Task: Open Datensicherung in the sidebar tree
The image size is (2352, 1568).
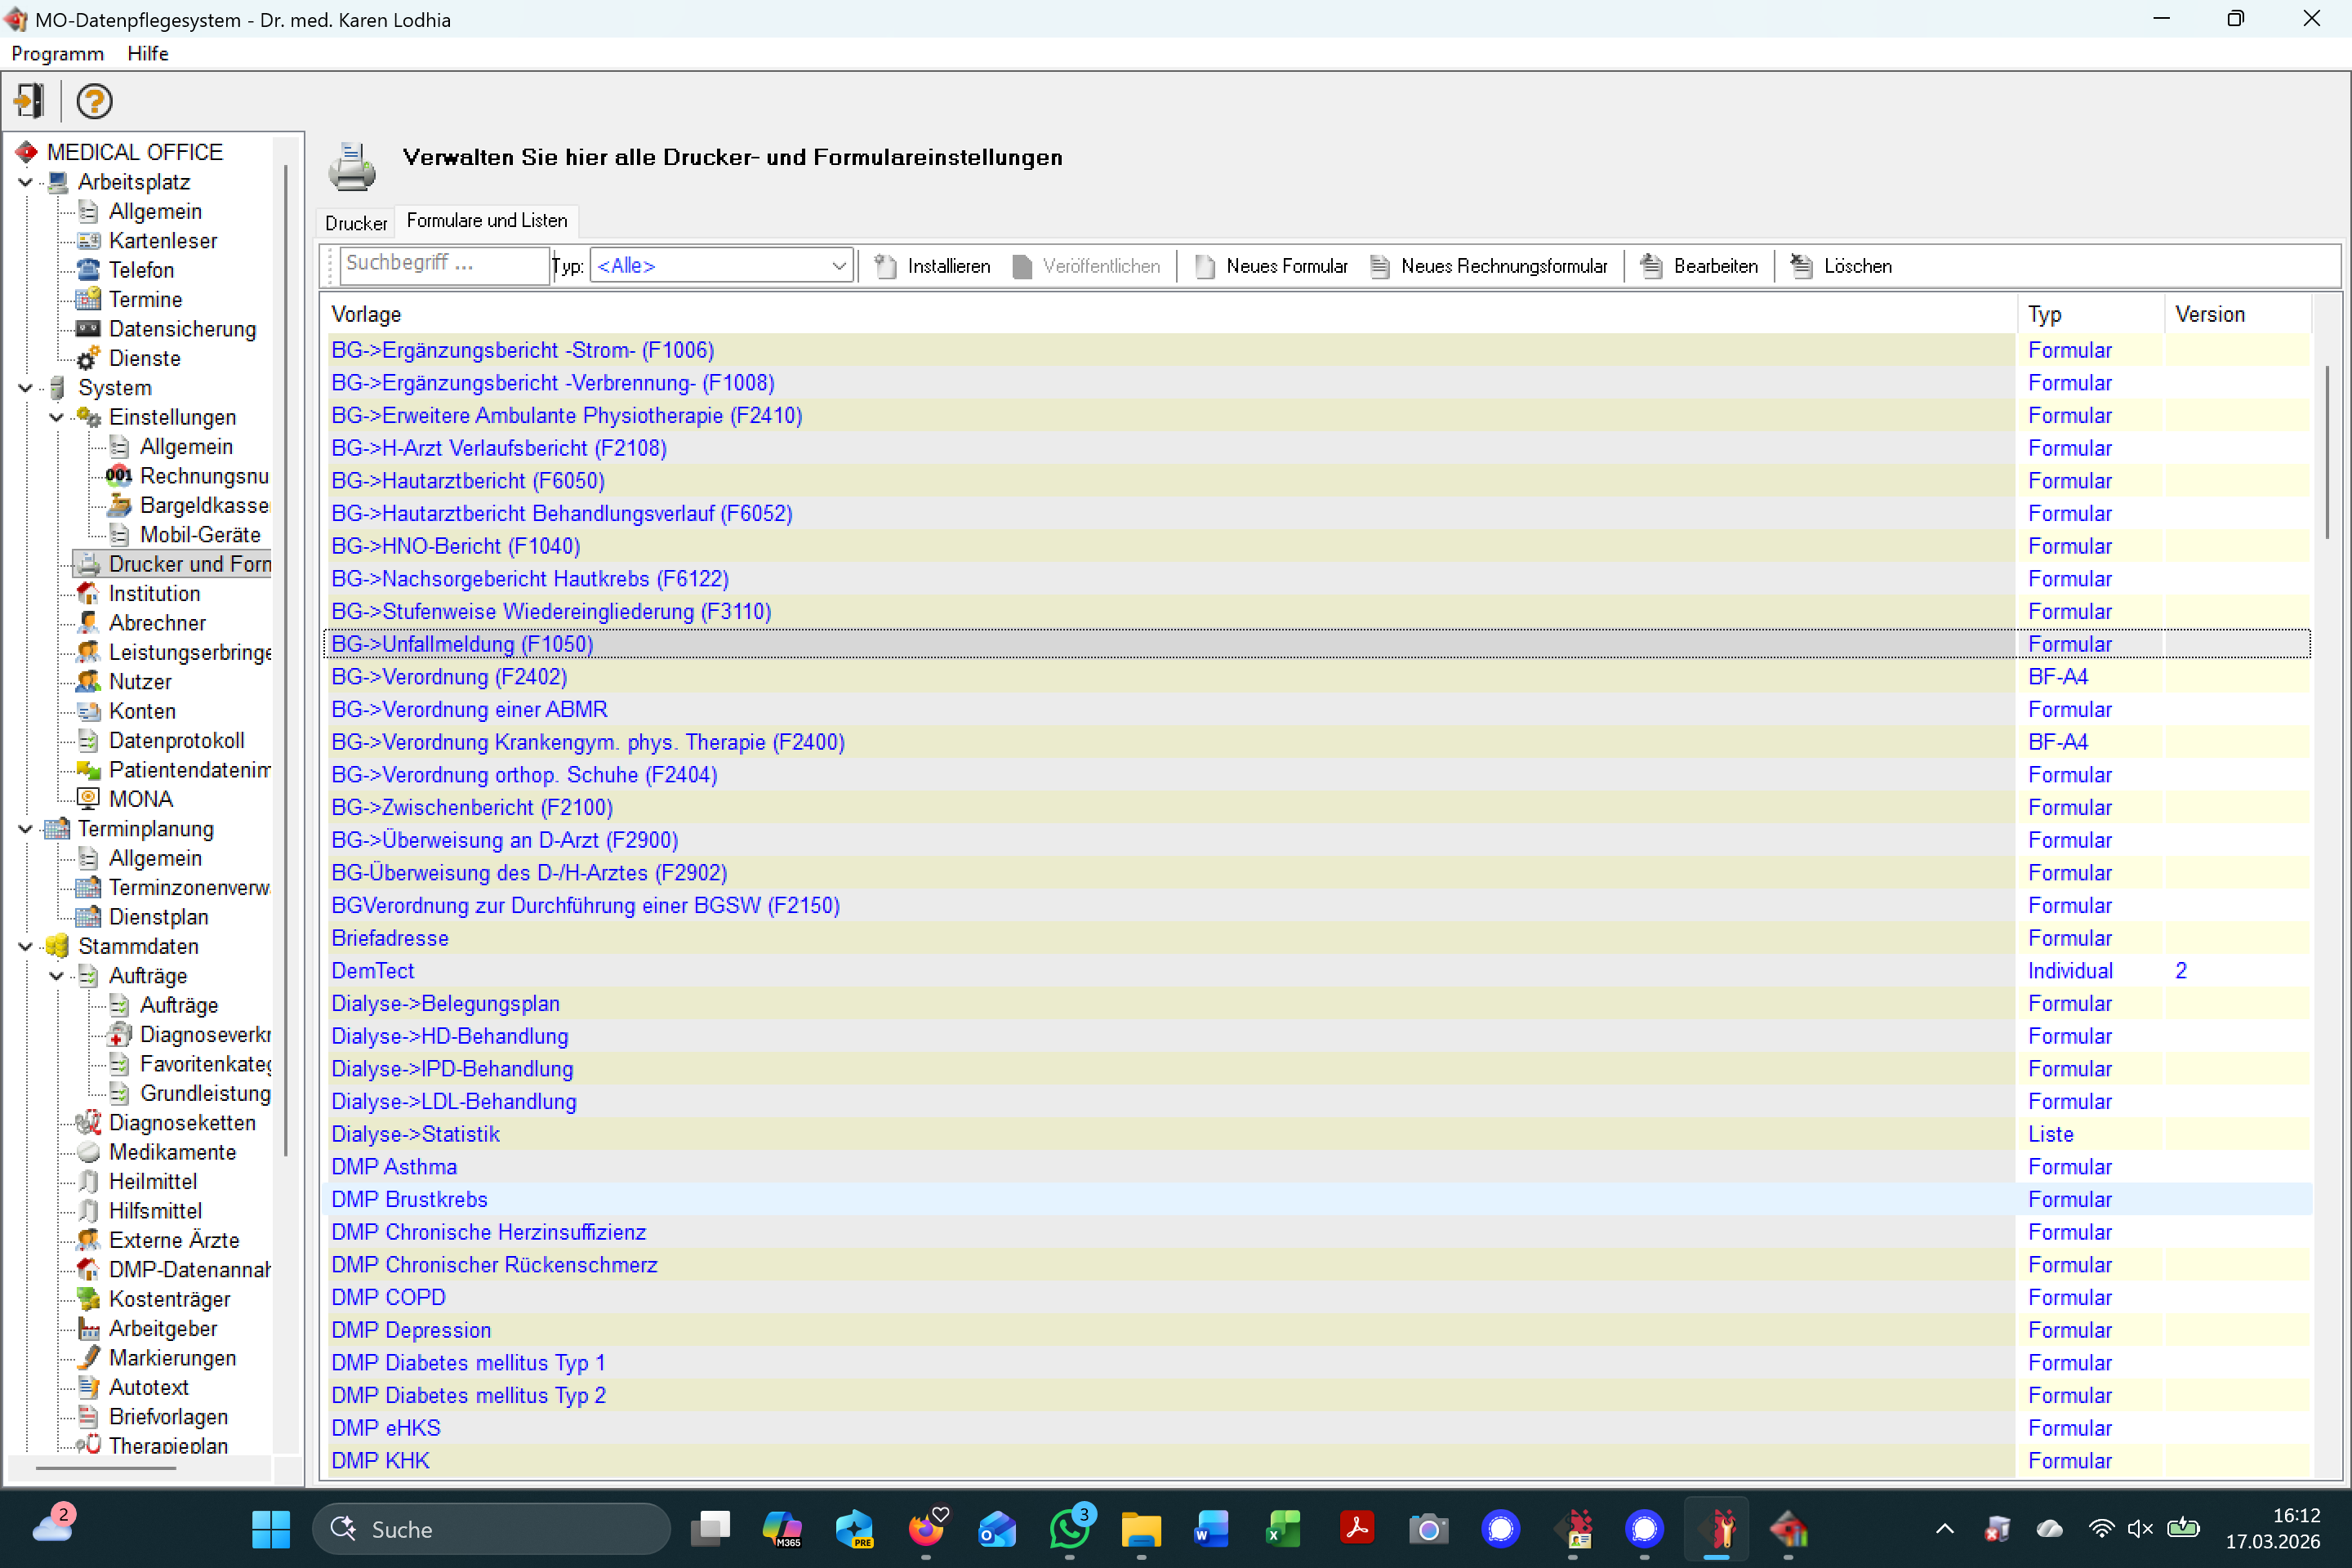Action: click(182, 329)
